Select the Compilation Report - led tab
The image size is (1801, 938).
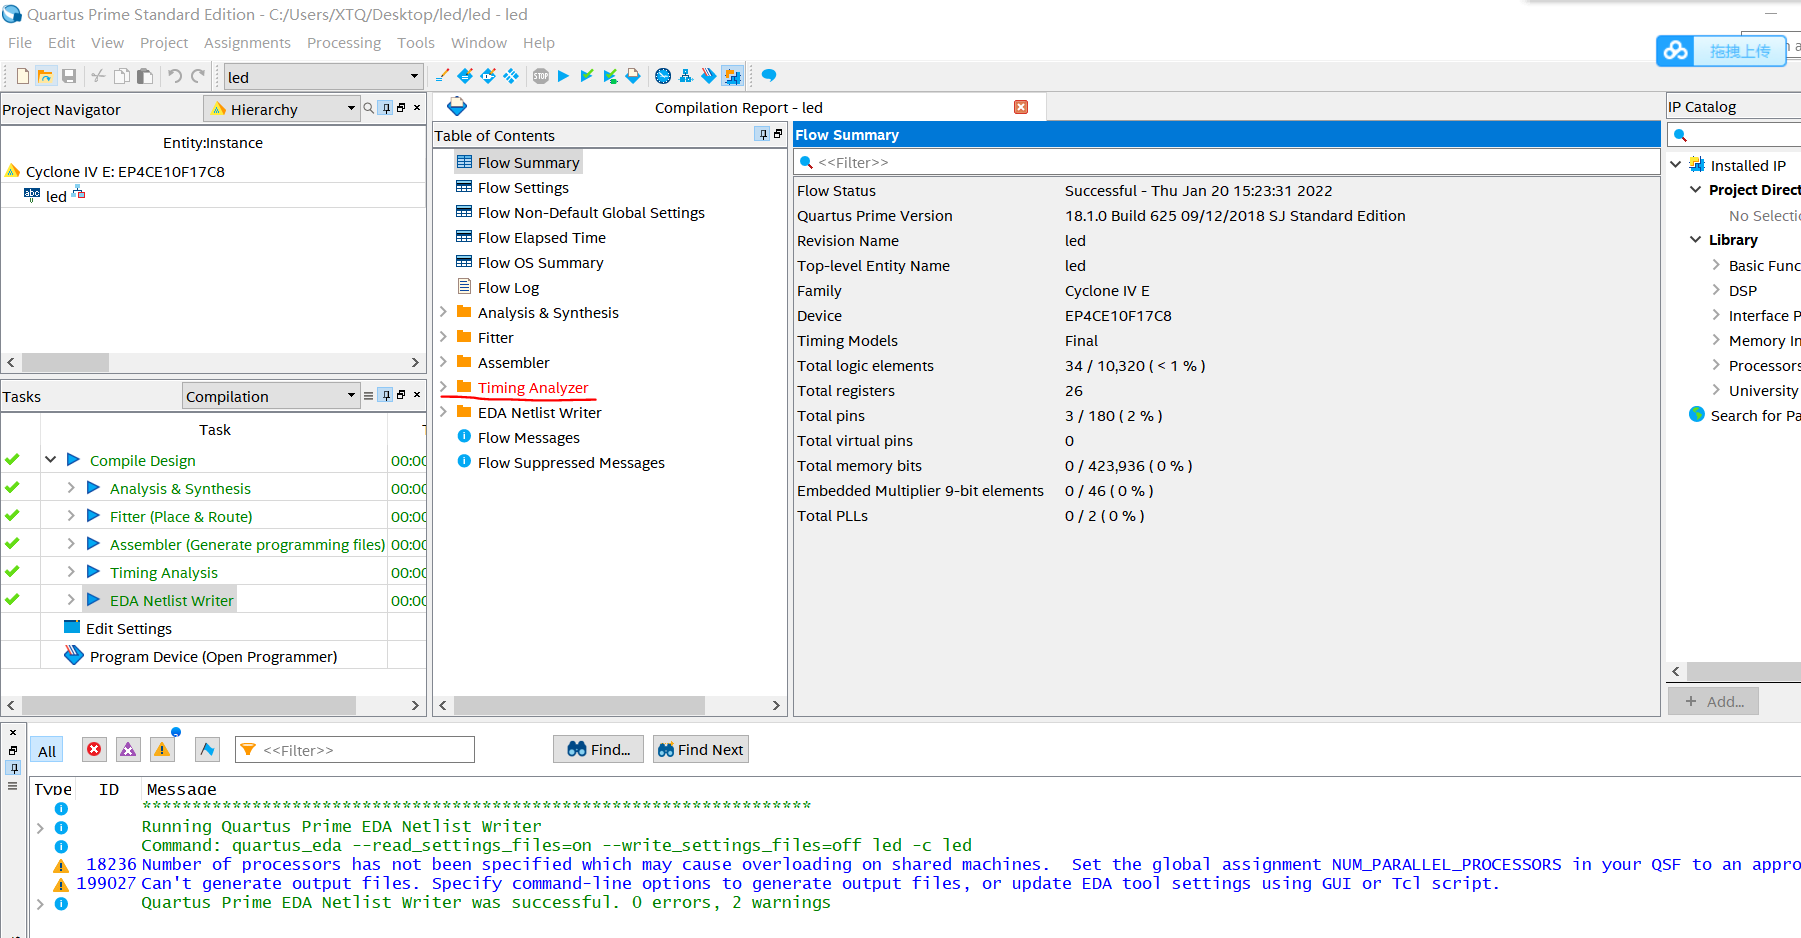[738, 107]
